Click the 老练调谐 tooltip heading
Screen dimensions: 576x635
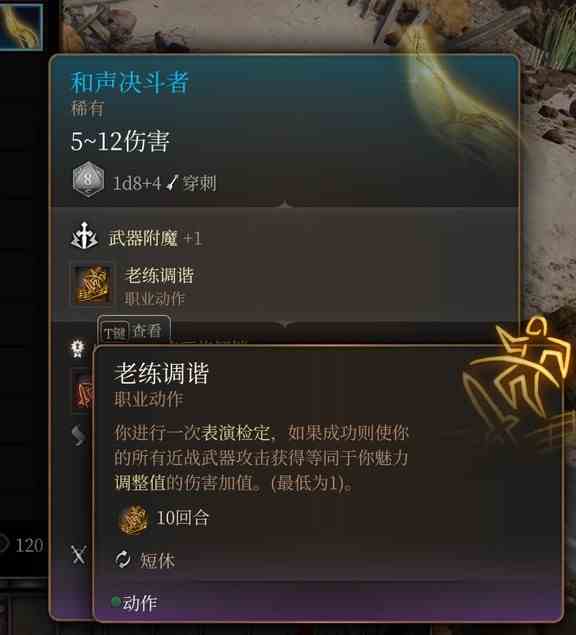[161, 373]
